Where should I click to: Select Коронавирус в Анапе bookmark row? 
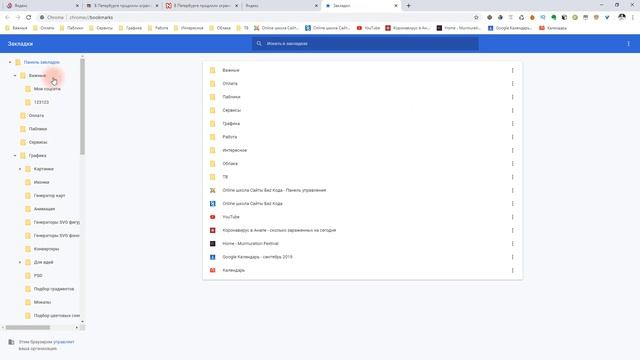tap(362, 231)
